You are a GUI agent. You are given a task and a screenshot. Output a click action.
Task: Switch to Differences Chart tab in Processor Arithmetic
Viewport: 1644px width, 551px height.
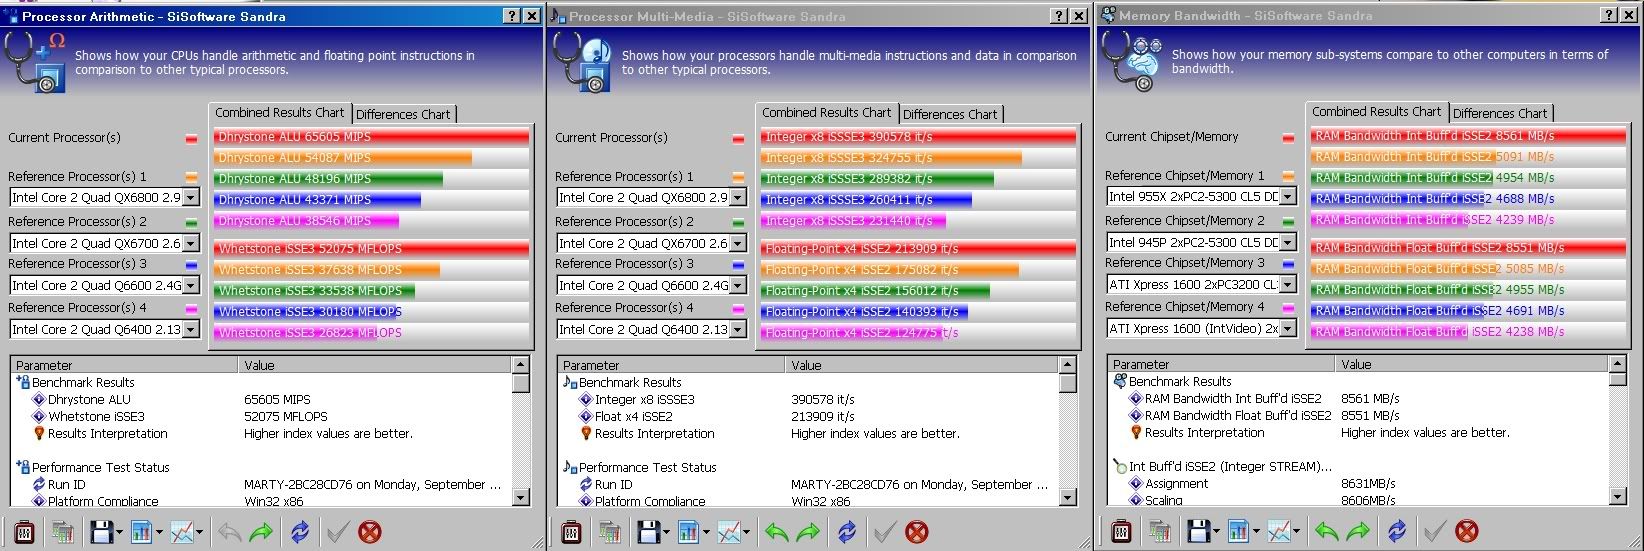403,114
